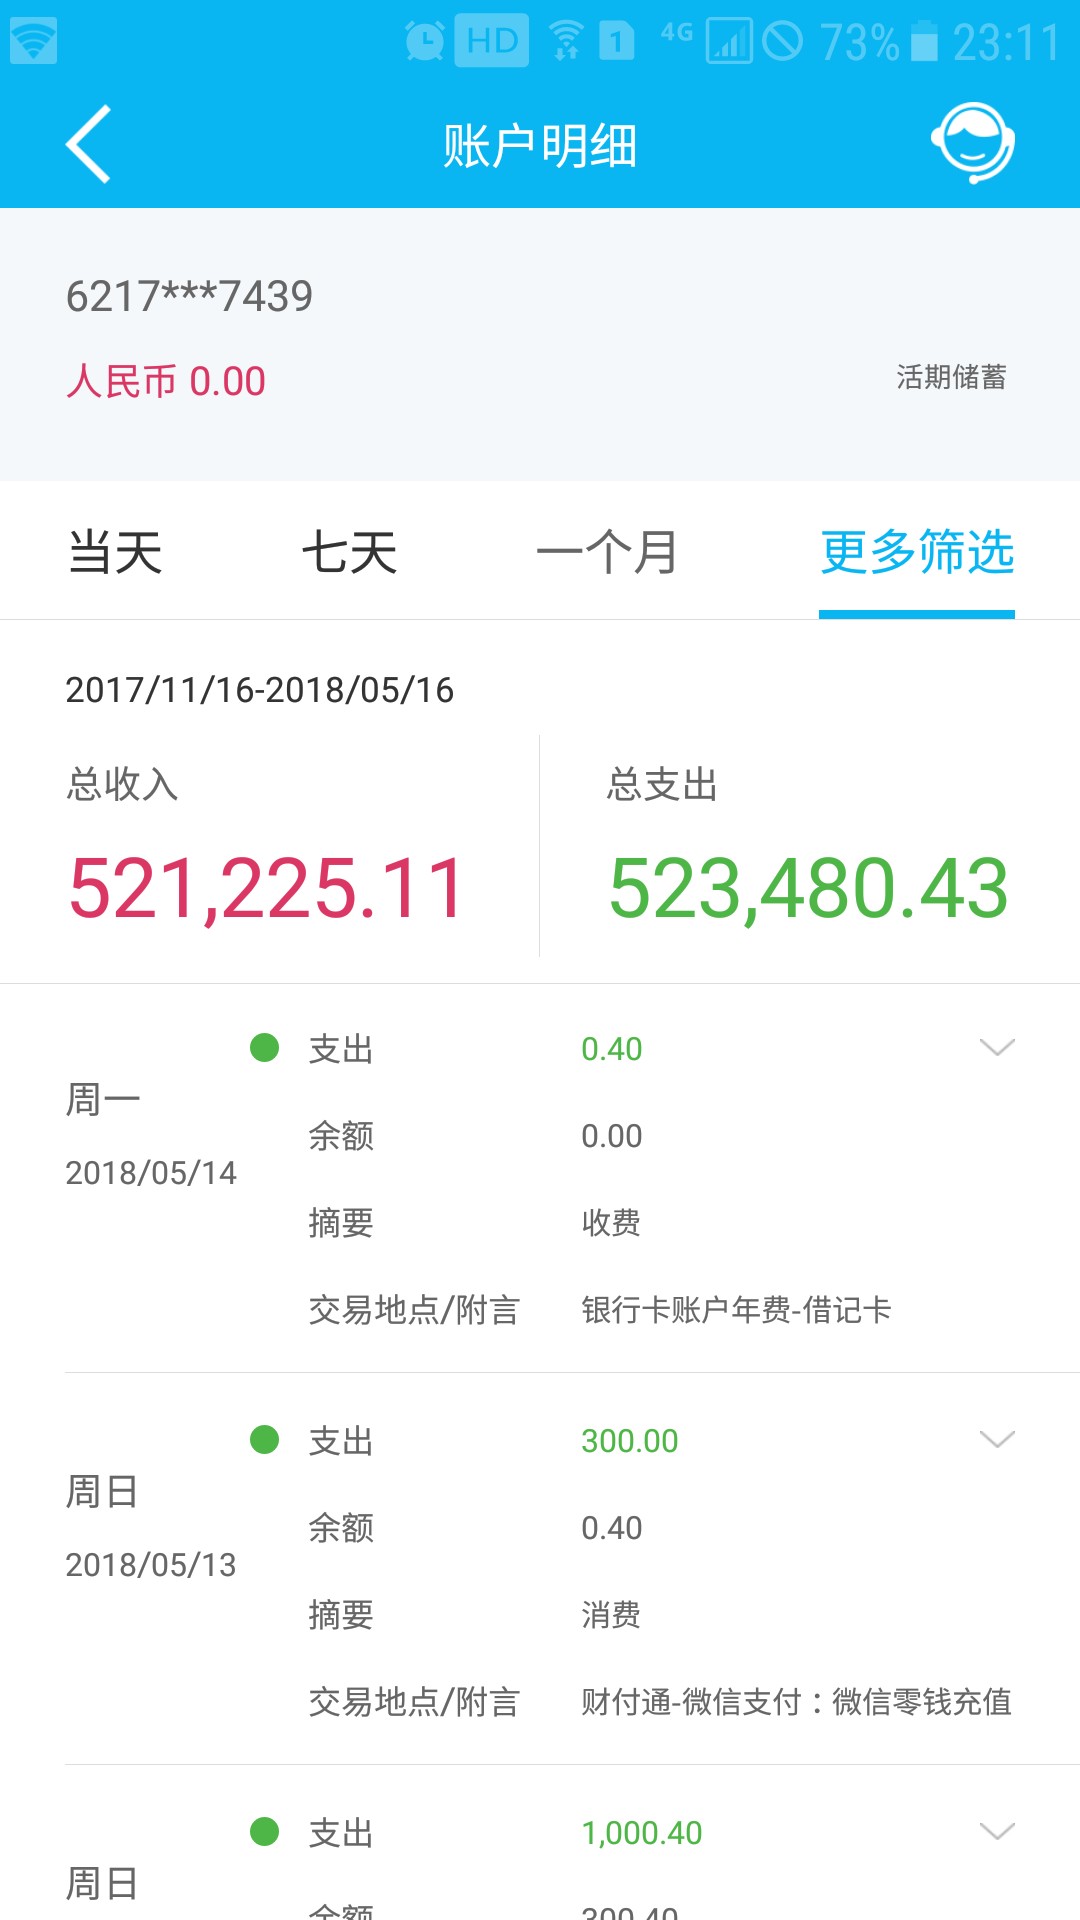Screen dimensions: 1080x1920
Task: Expand the 1,000.40 transaction chevron
Action: (997, 1831)
